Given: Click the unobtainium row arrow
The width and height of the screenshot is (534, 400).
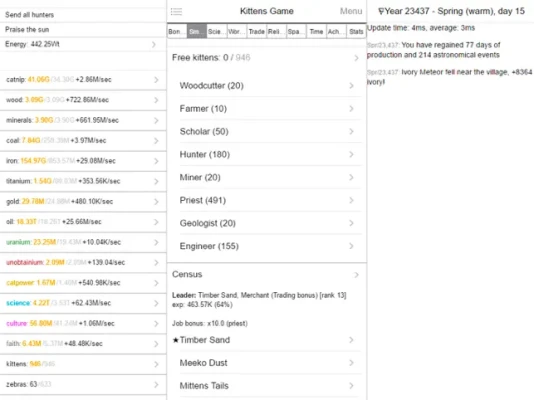Looking at the screenshot, I should pyautogui.click(x=156, y=262).
